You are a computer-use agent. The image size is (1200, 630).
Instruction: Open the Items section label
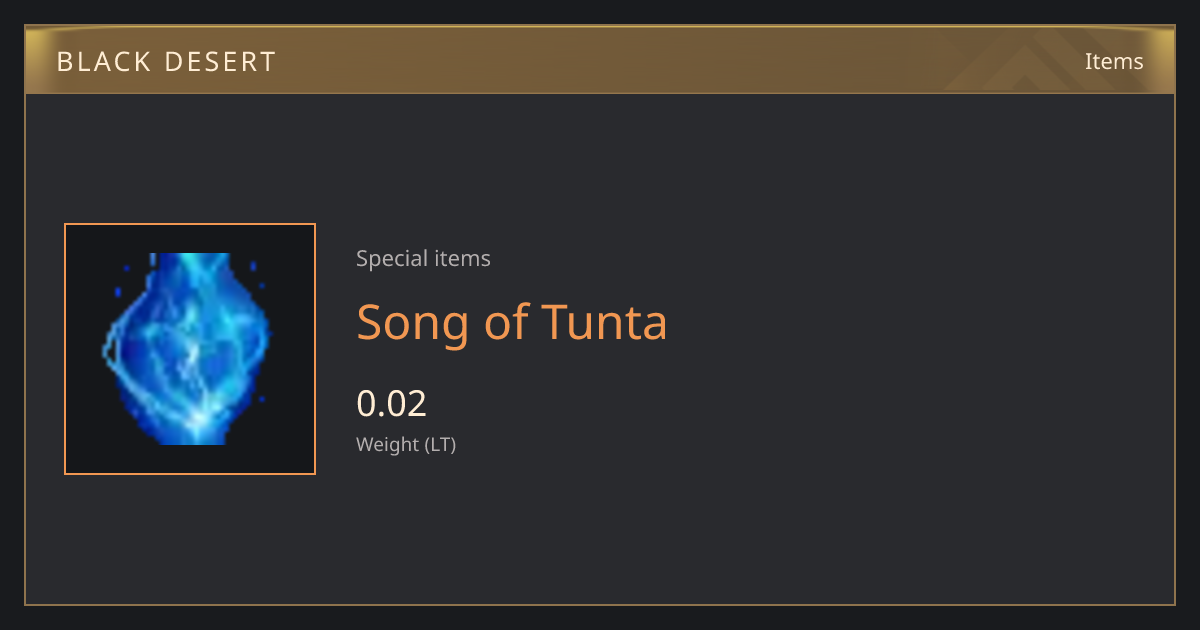(x=1114, y=61)
